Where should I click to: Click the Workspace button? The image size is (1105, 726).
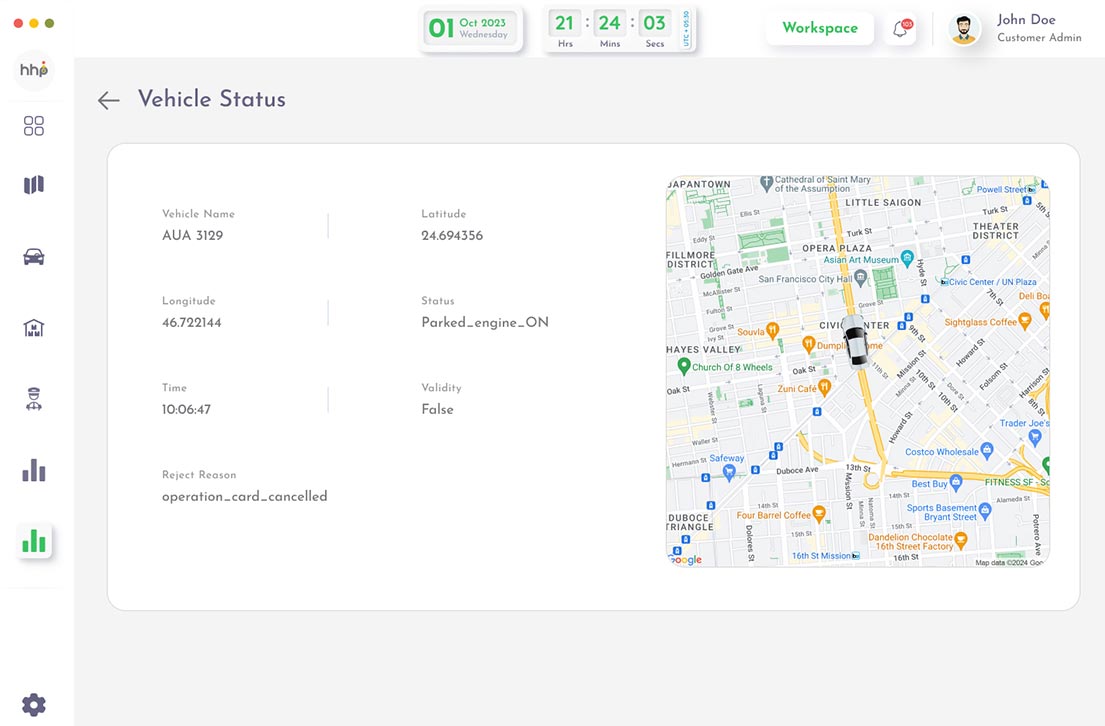click(x=819, y=29)
